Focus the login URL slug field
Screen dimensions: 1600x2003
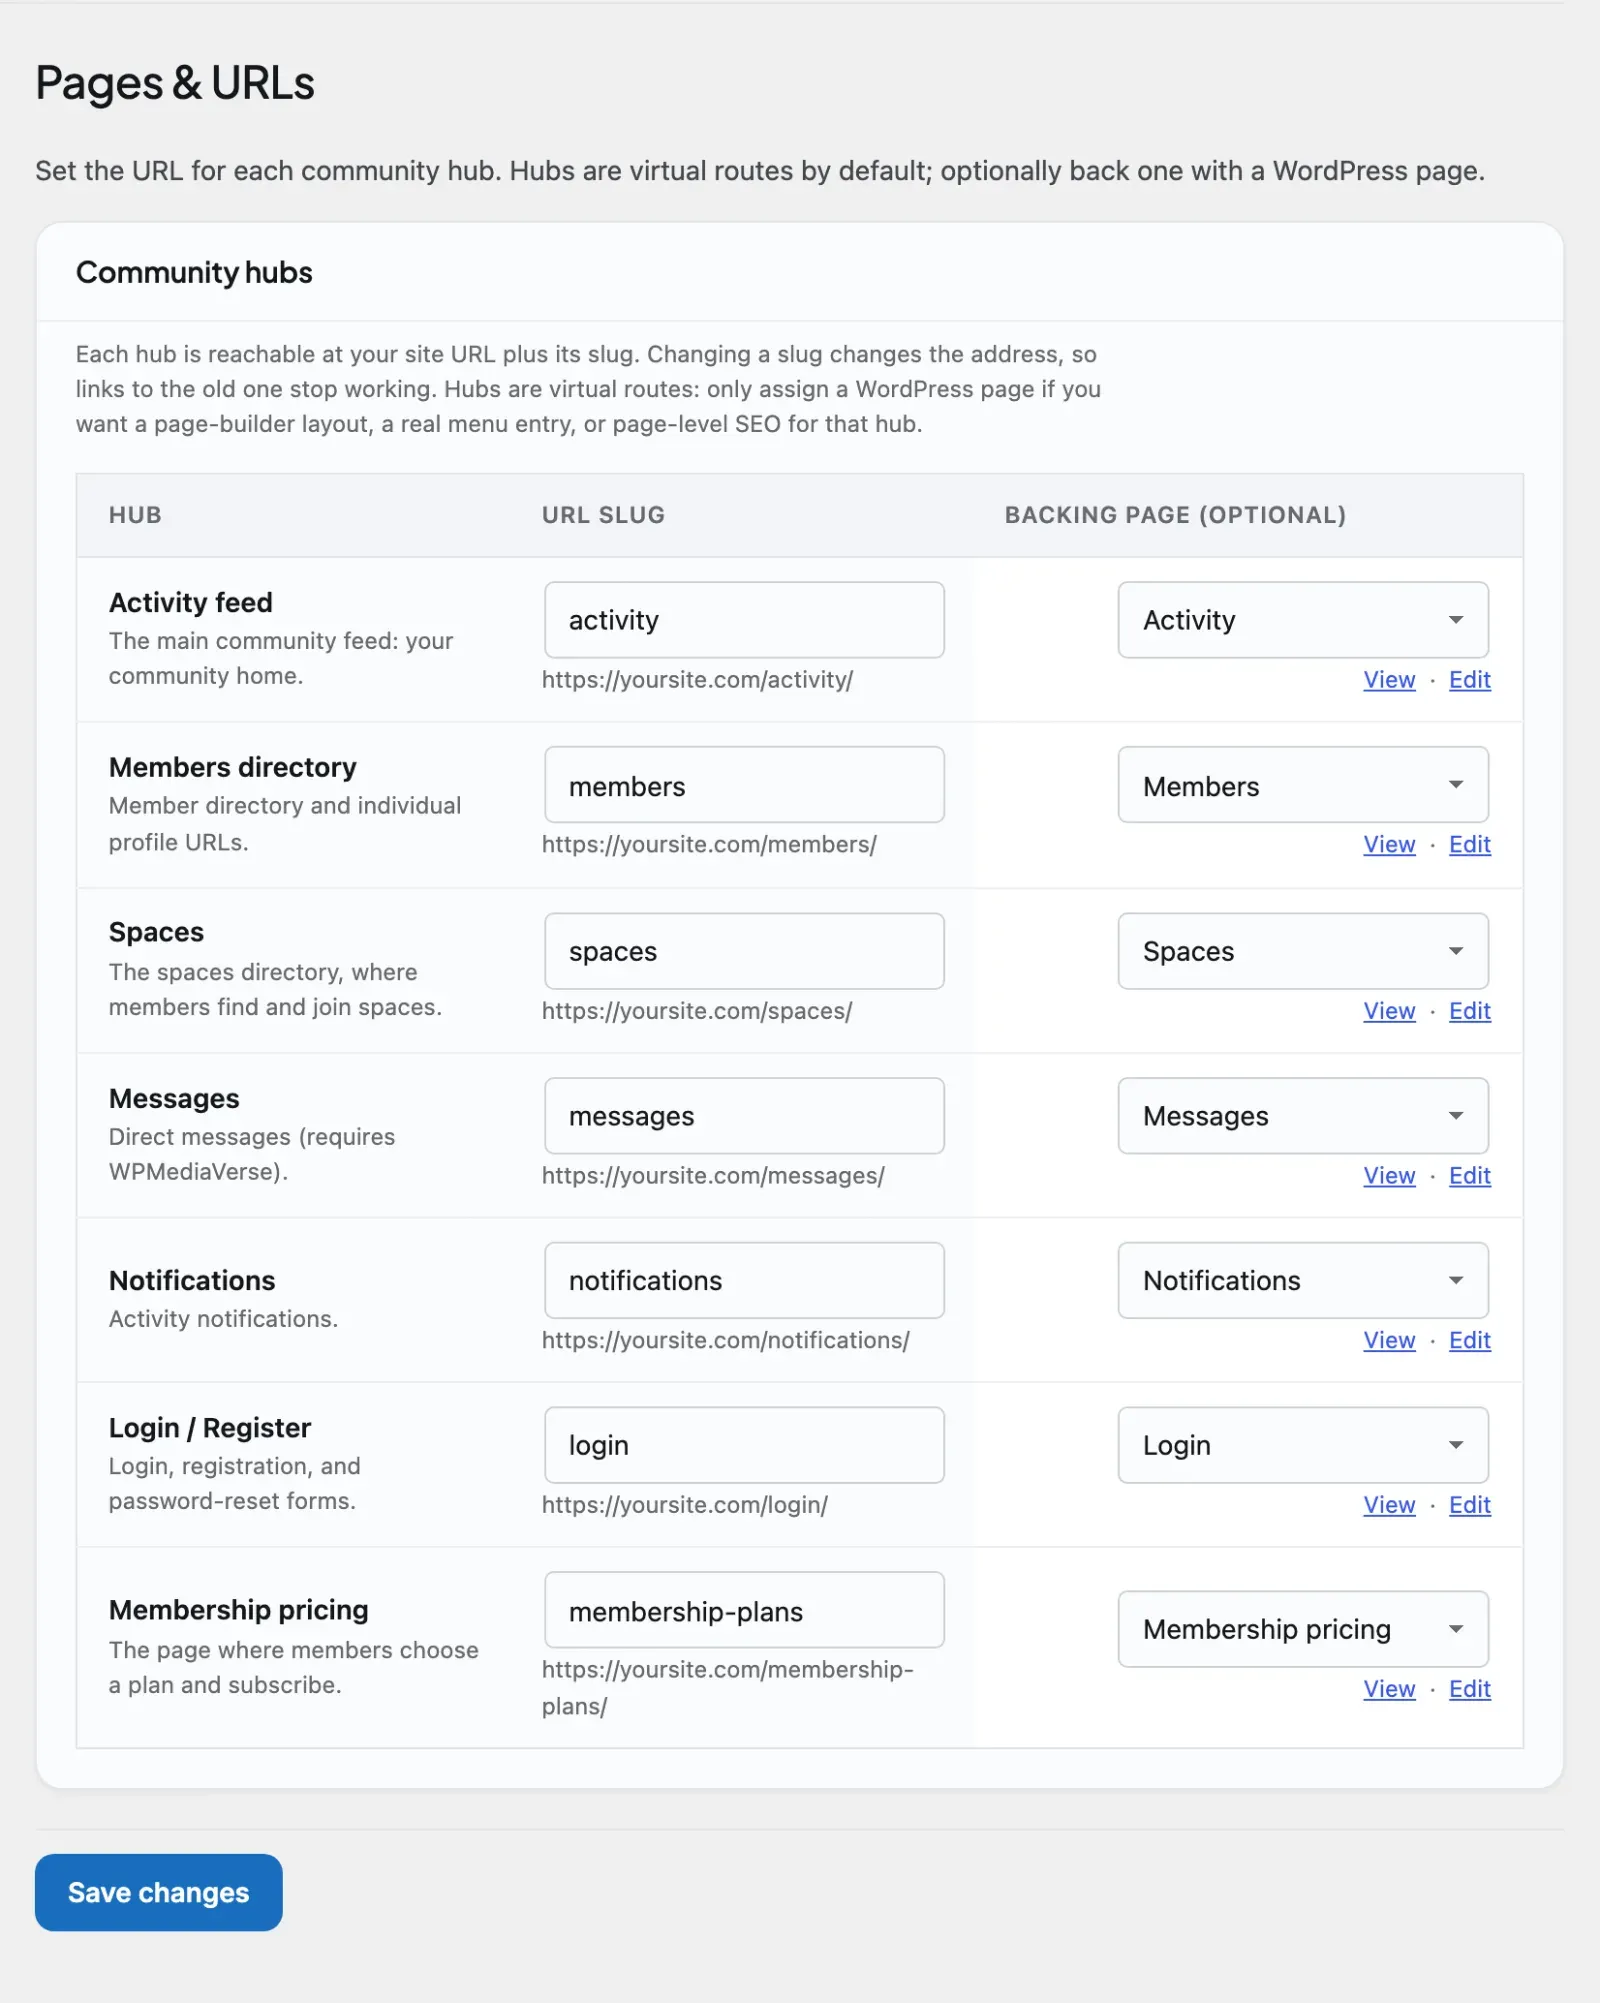744,1445
